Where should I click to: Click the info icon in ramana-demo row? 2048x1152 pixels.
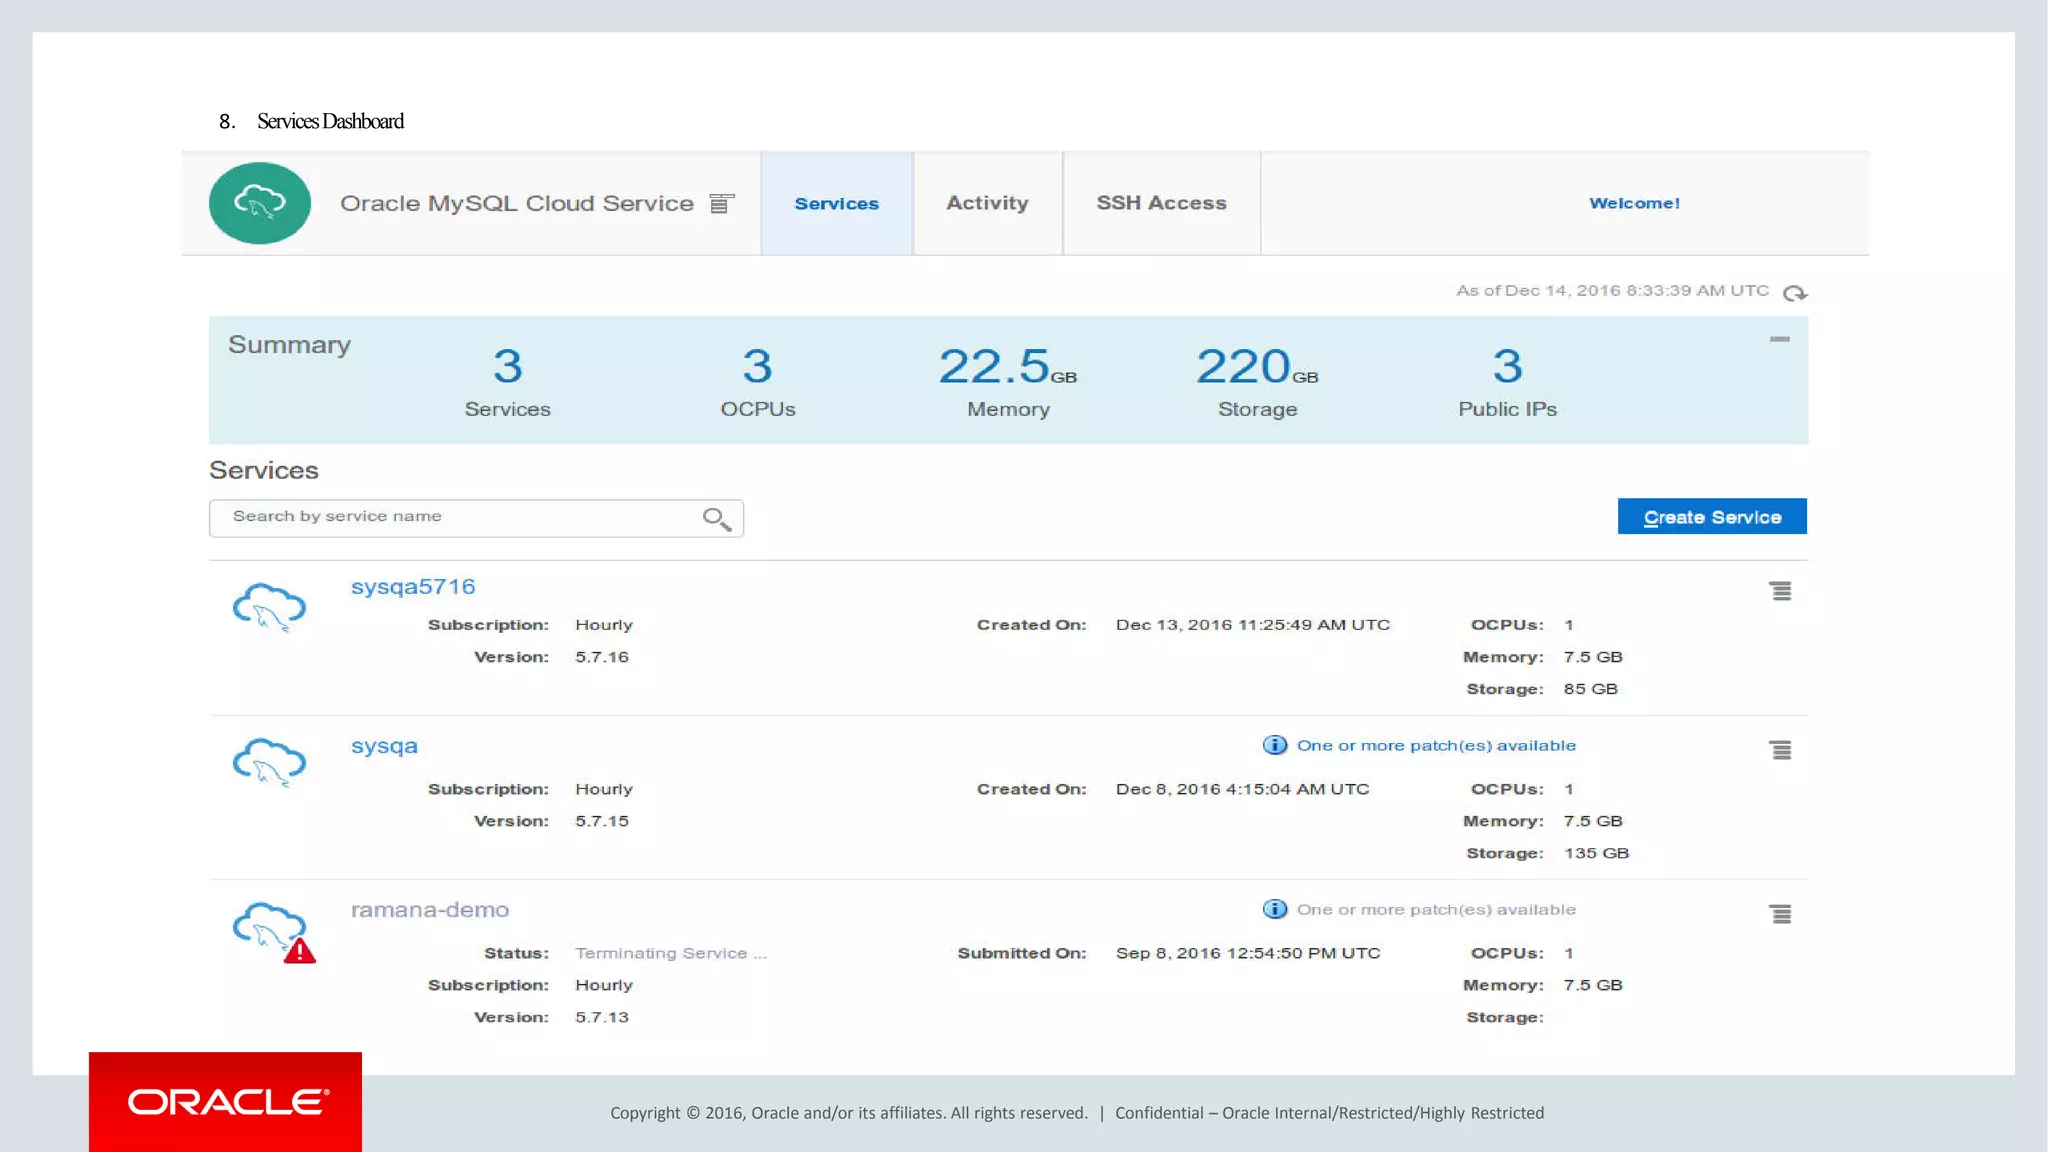(x=1275, y=909)
